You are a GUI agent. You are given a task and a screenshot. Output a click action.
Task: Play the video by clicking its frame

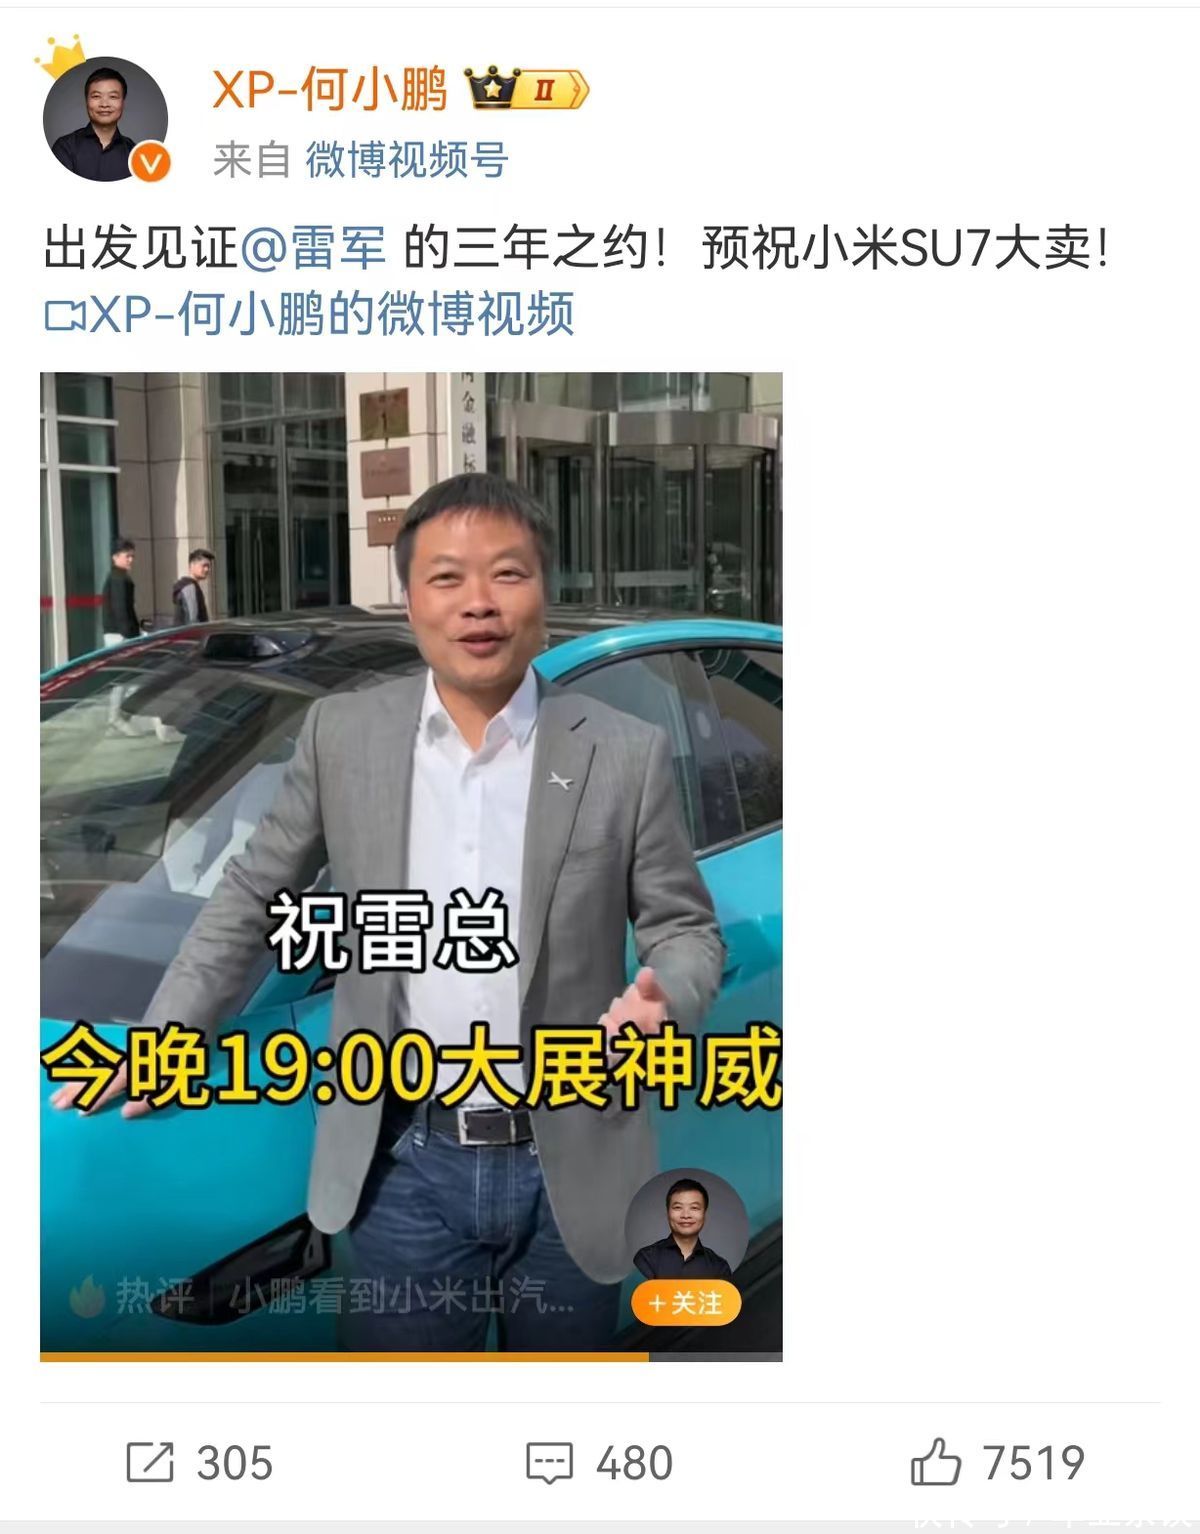411,862
